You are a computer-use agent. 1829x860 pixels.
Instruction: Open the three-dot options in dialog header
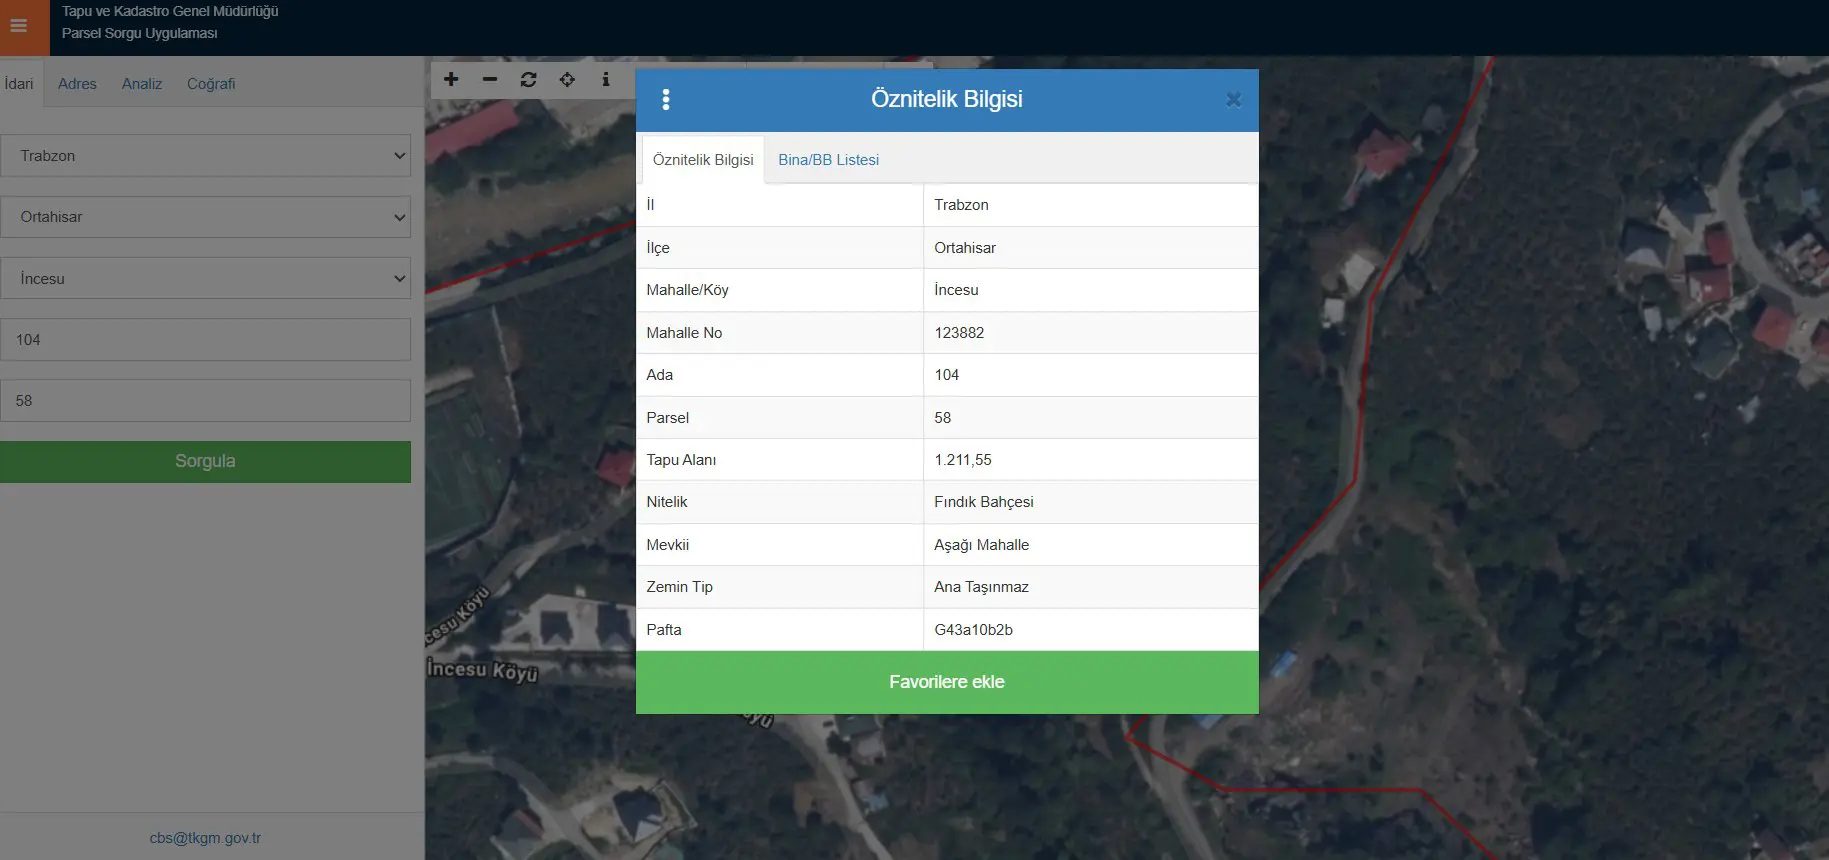[666, 99]
